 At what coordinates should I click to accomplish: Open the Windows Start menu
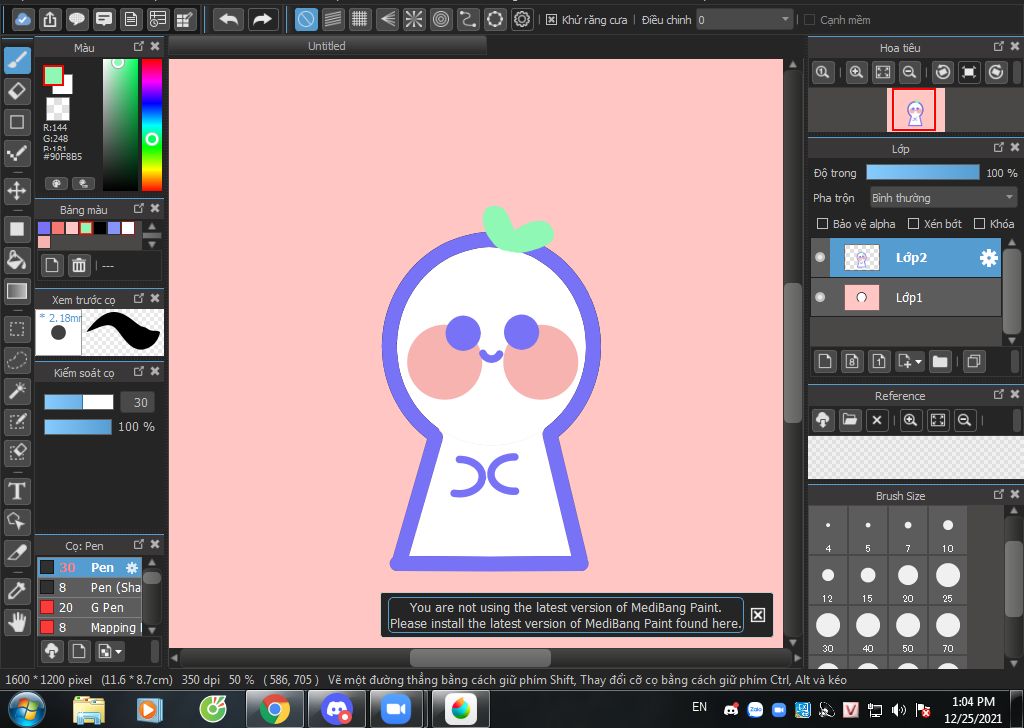[27, 710]
